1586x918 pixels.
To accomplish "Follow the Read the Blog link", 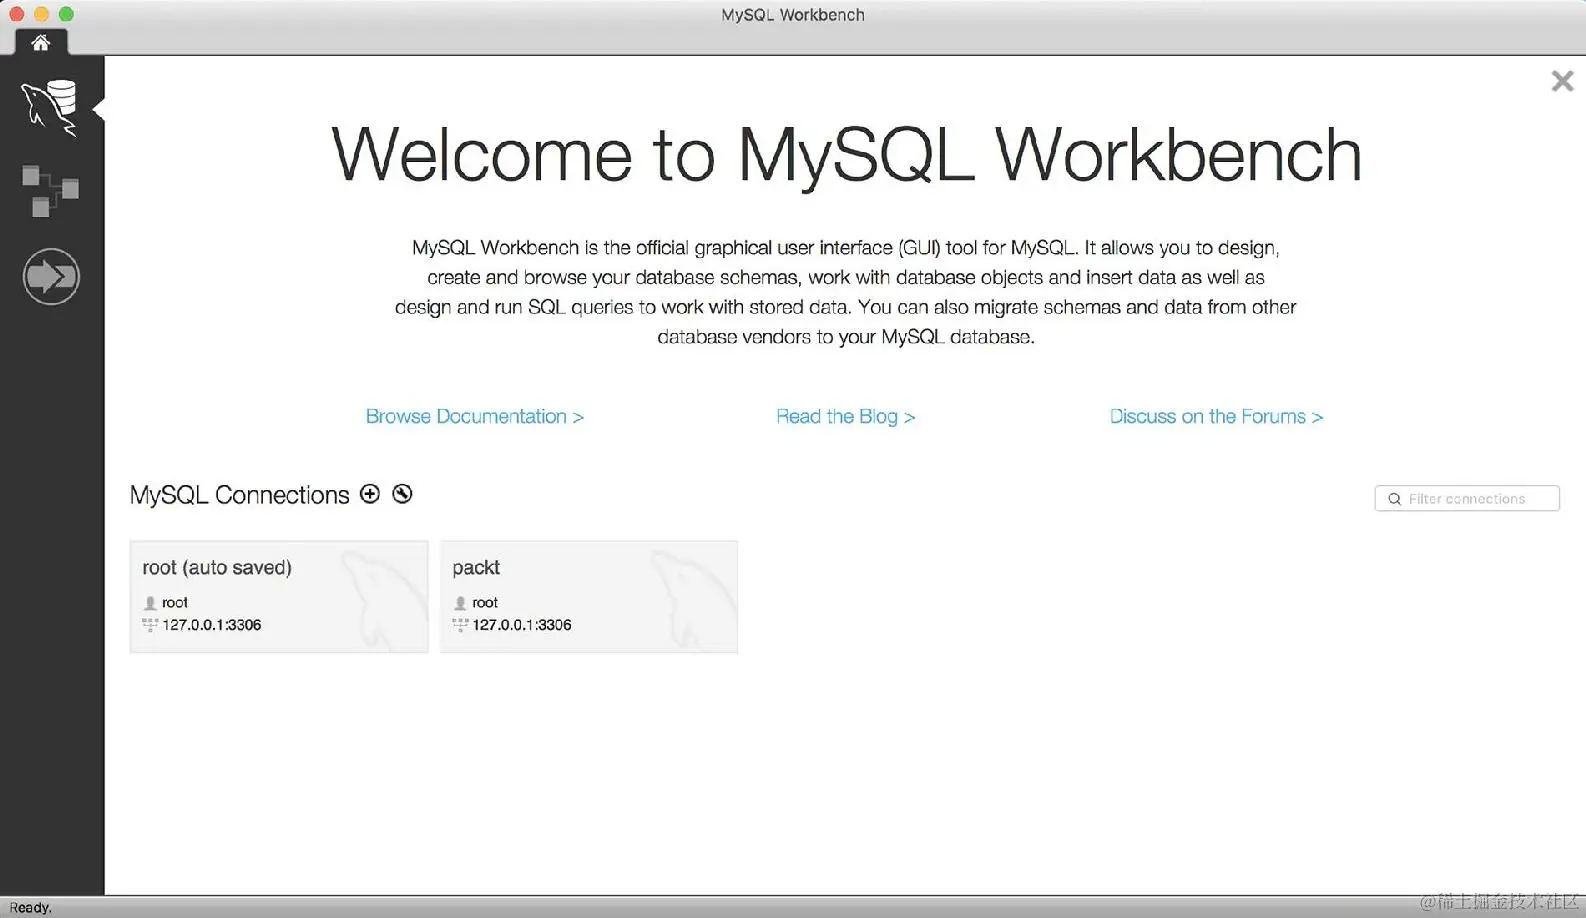I will [845, 416].
